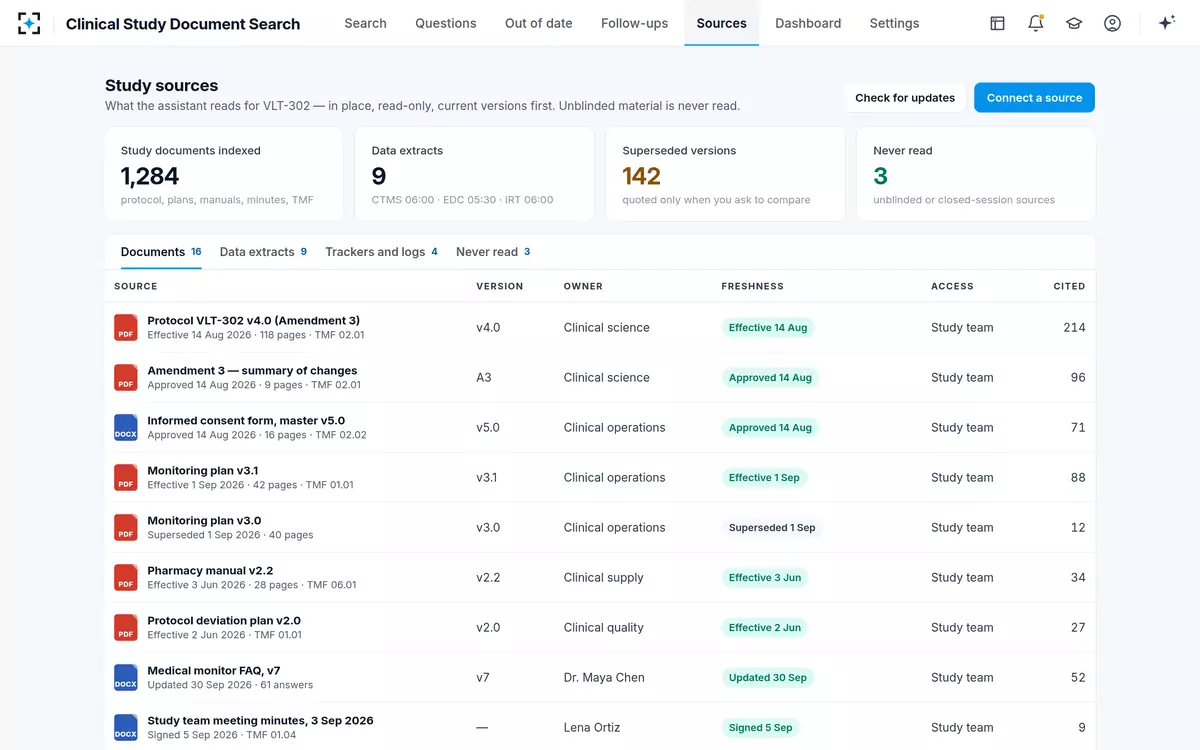Click the Effective 1 Sep badge
1200x750 pixels.
point(764,478)
